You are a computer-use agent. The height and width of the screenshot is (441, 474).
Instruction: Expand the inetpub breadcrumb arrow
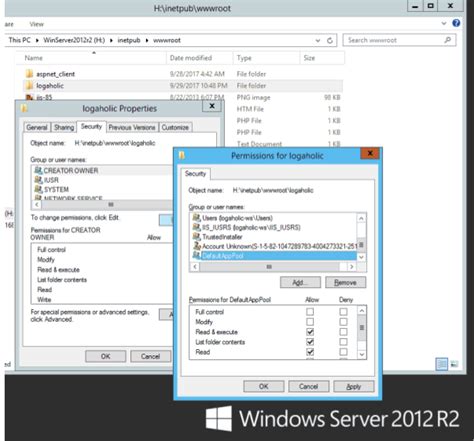point(147,40)
